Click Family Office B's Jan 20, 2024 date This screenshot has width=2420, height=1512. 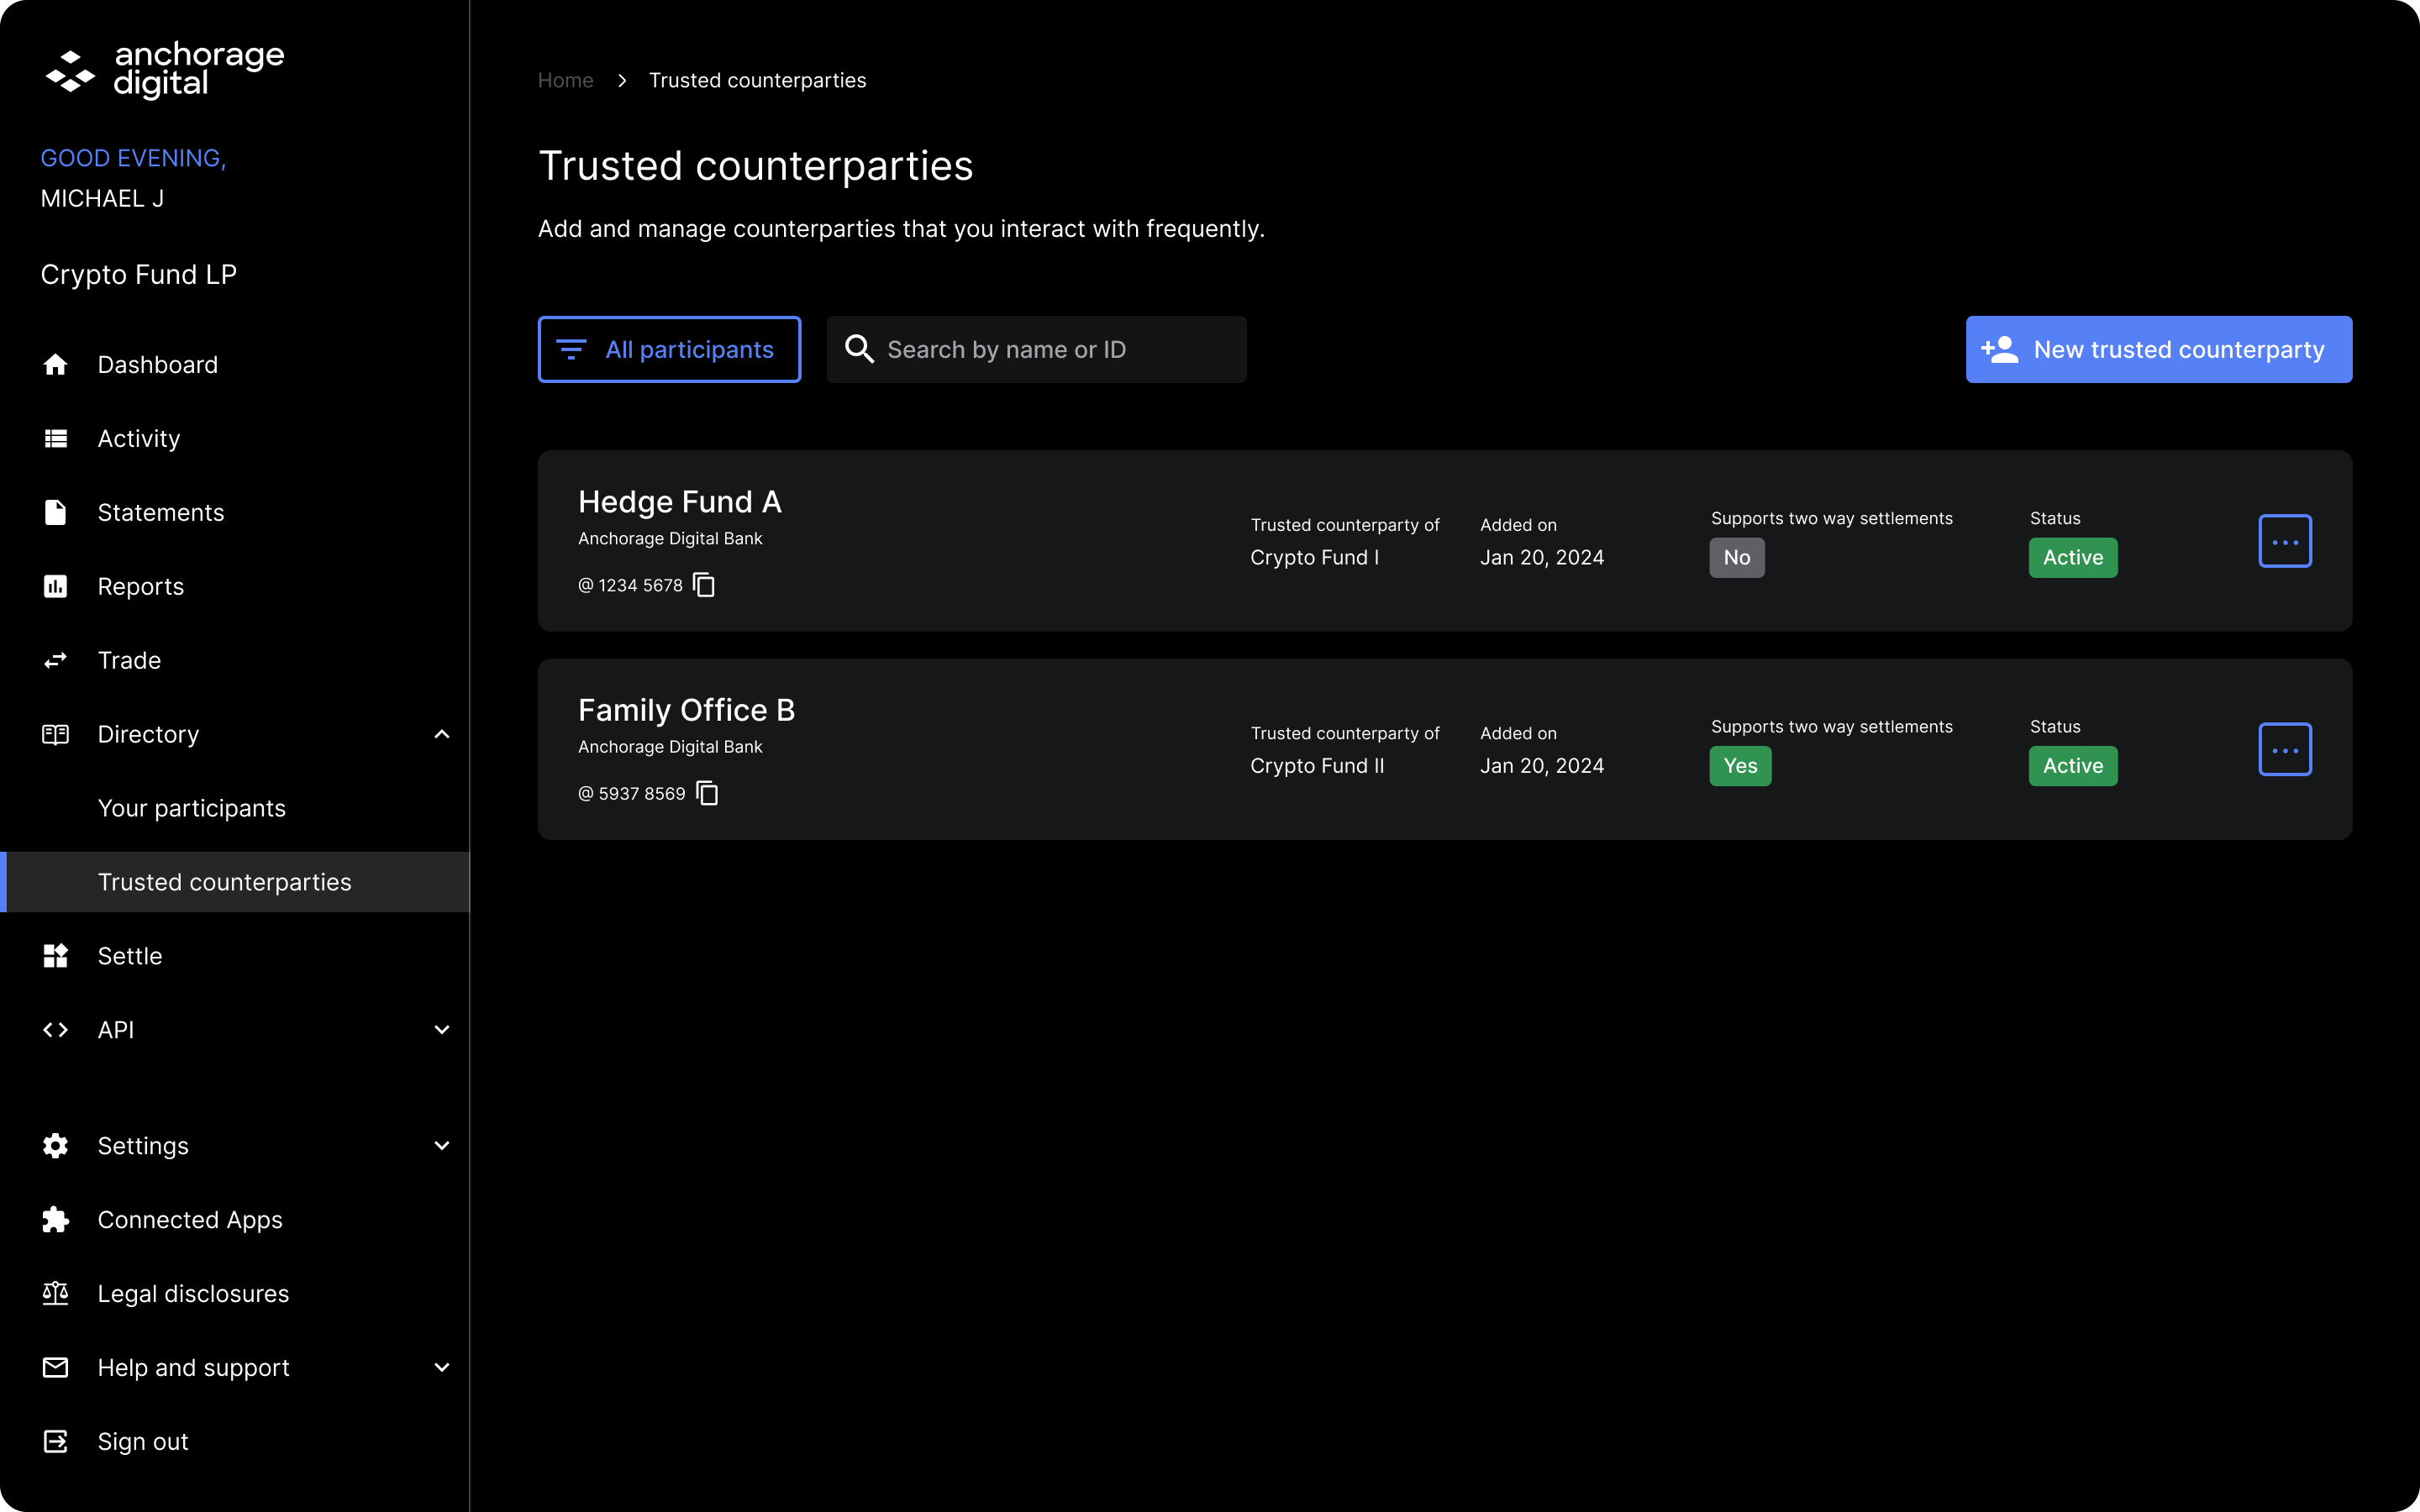point(1542,766)
